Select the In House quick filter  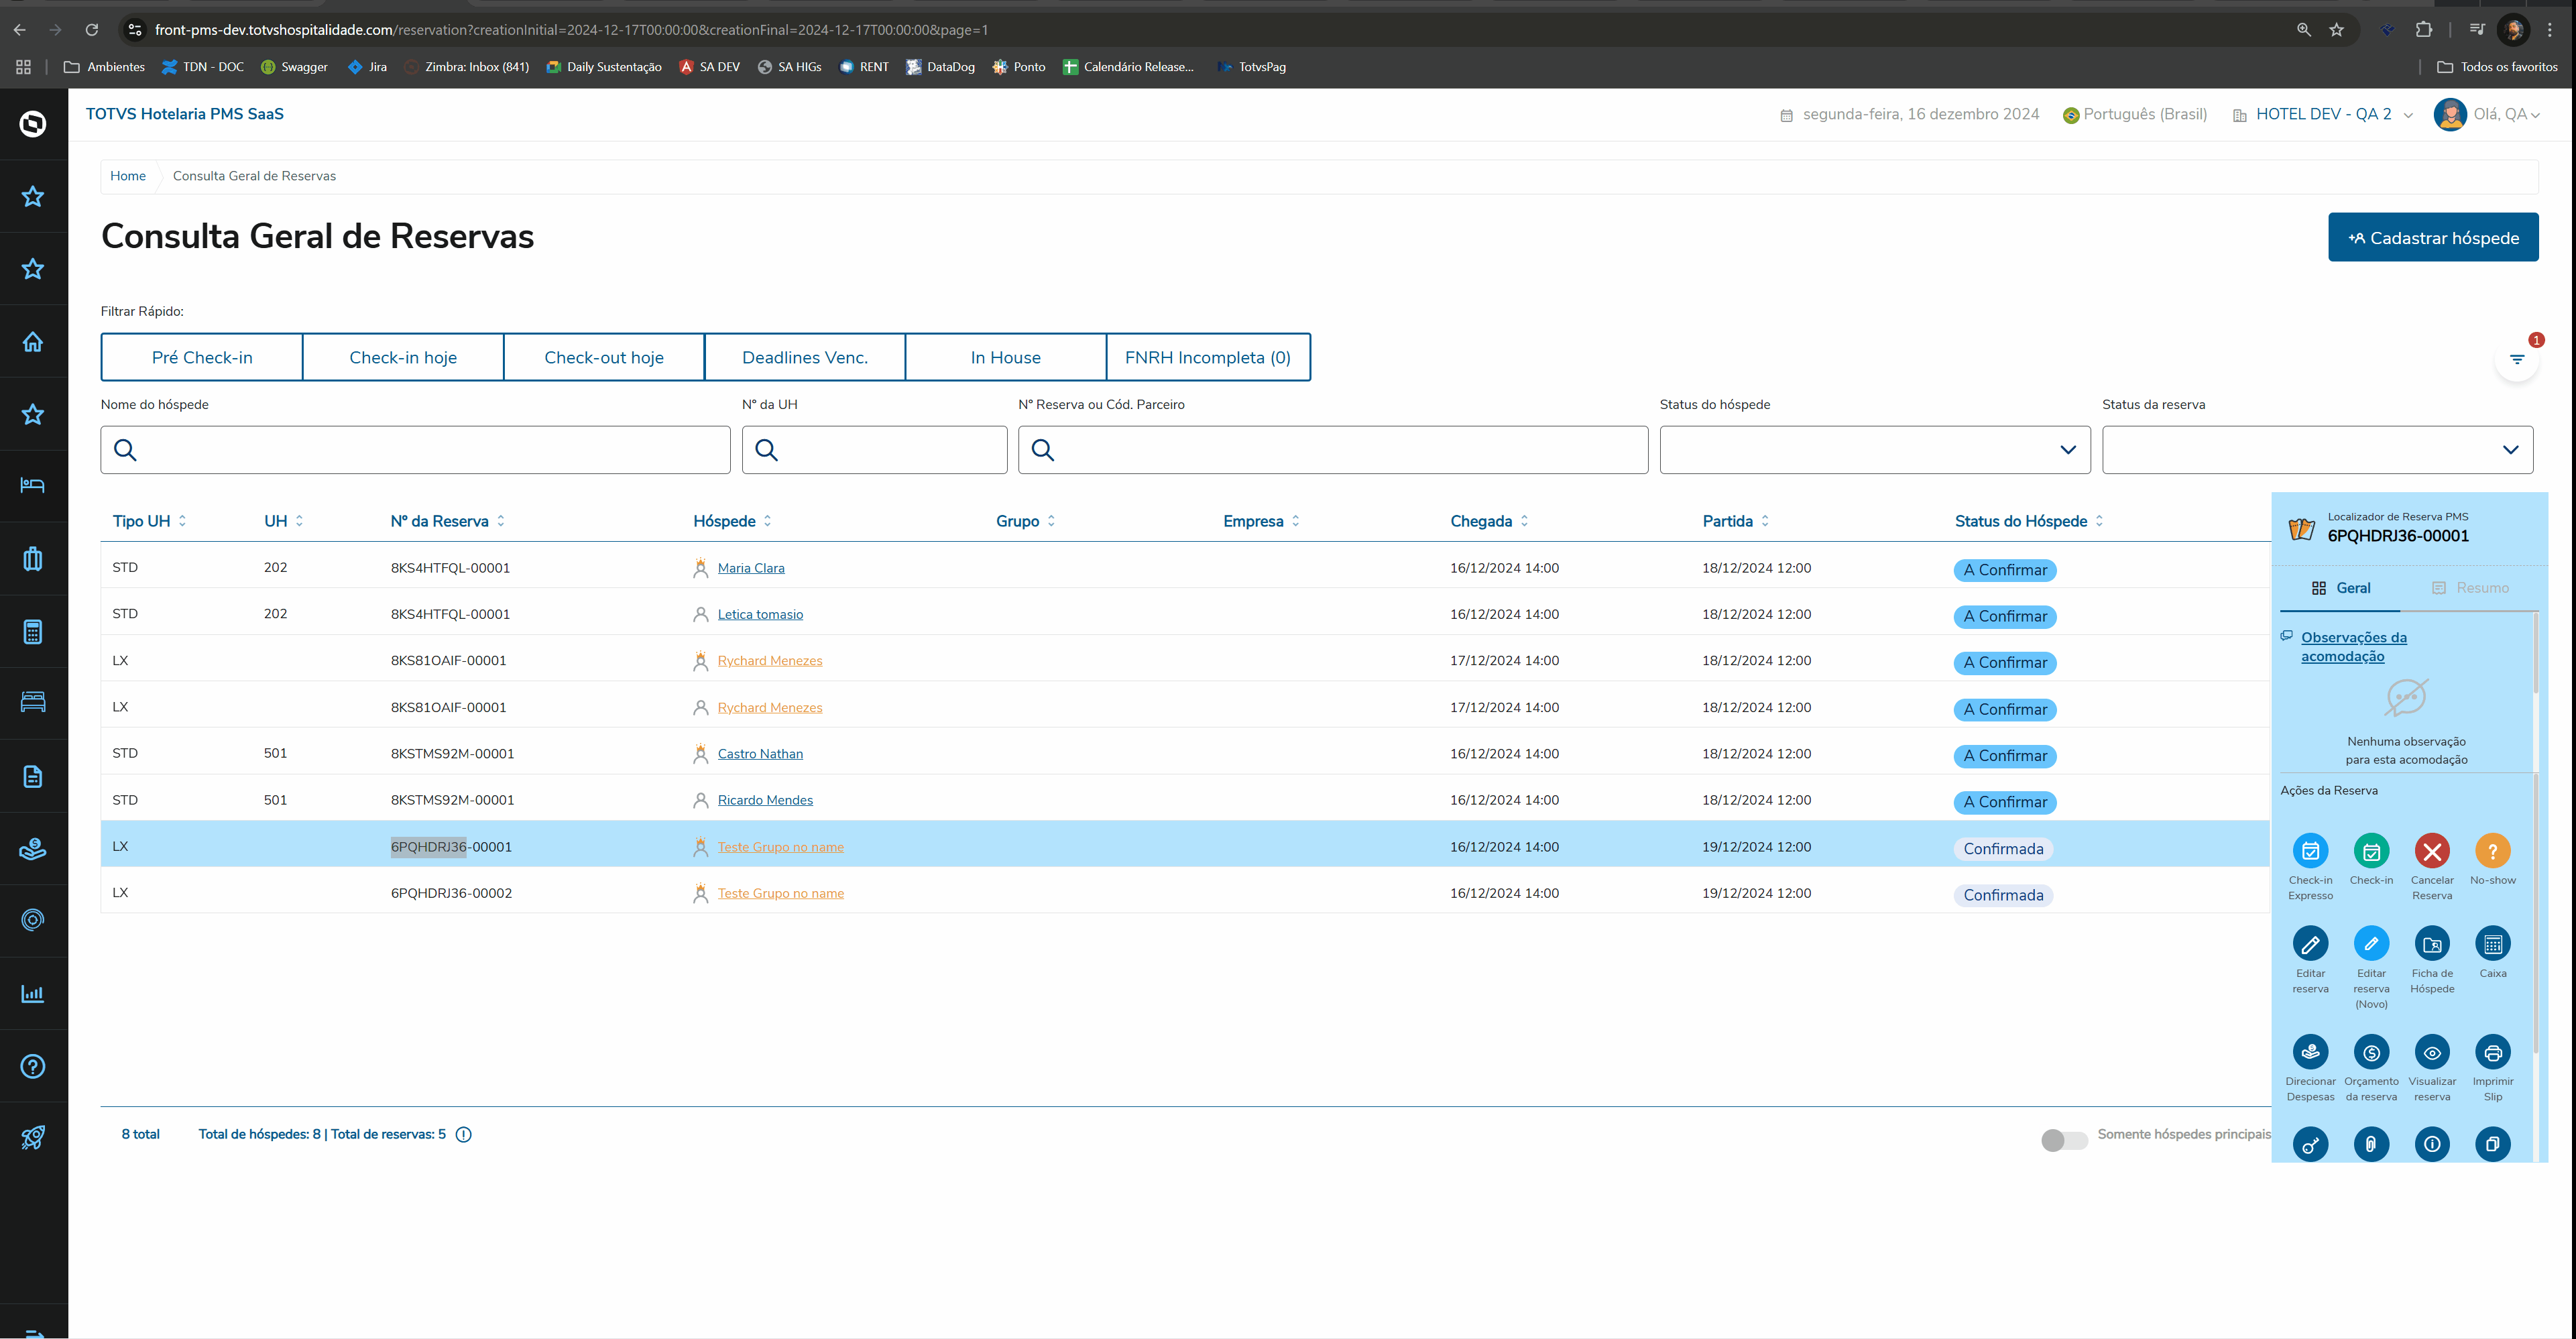[x=1005, y=357]
